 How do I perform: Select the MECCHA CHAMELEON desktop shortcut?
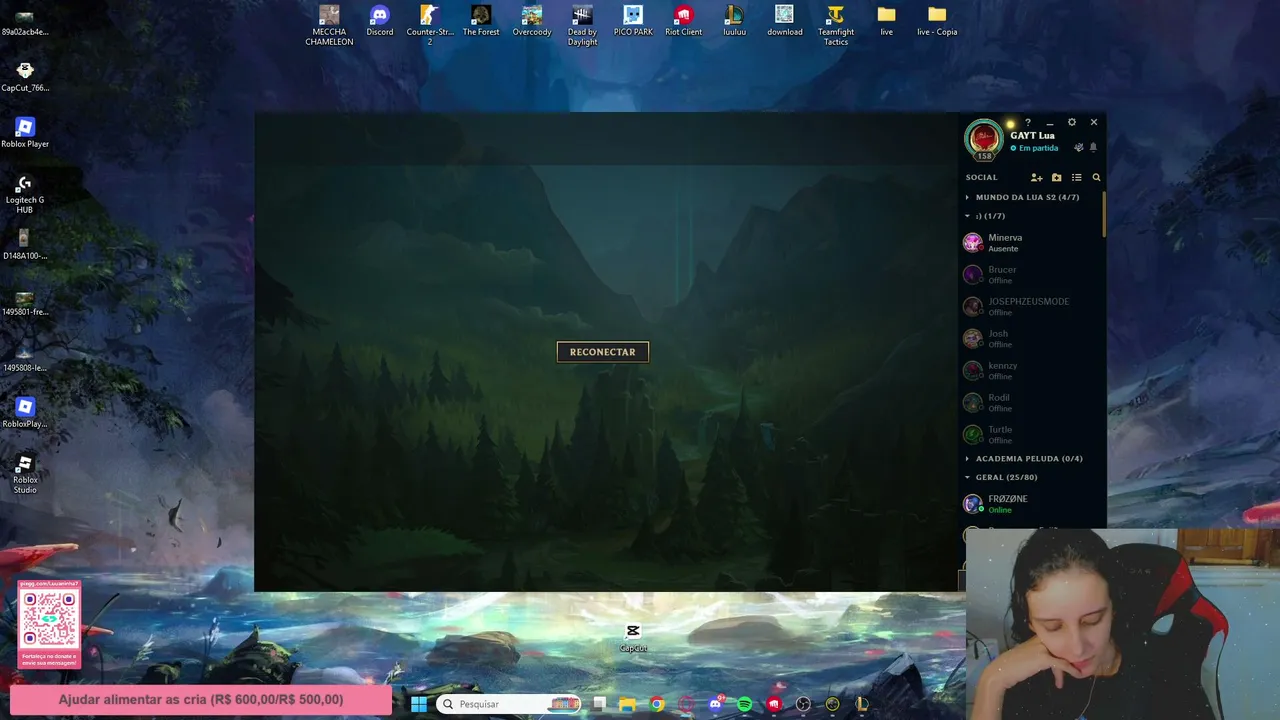coord(329,25)
